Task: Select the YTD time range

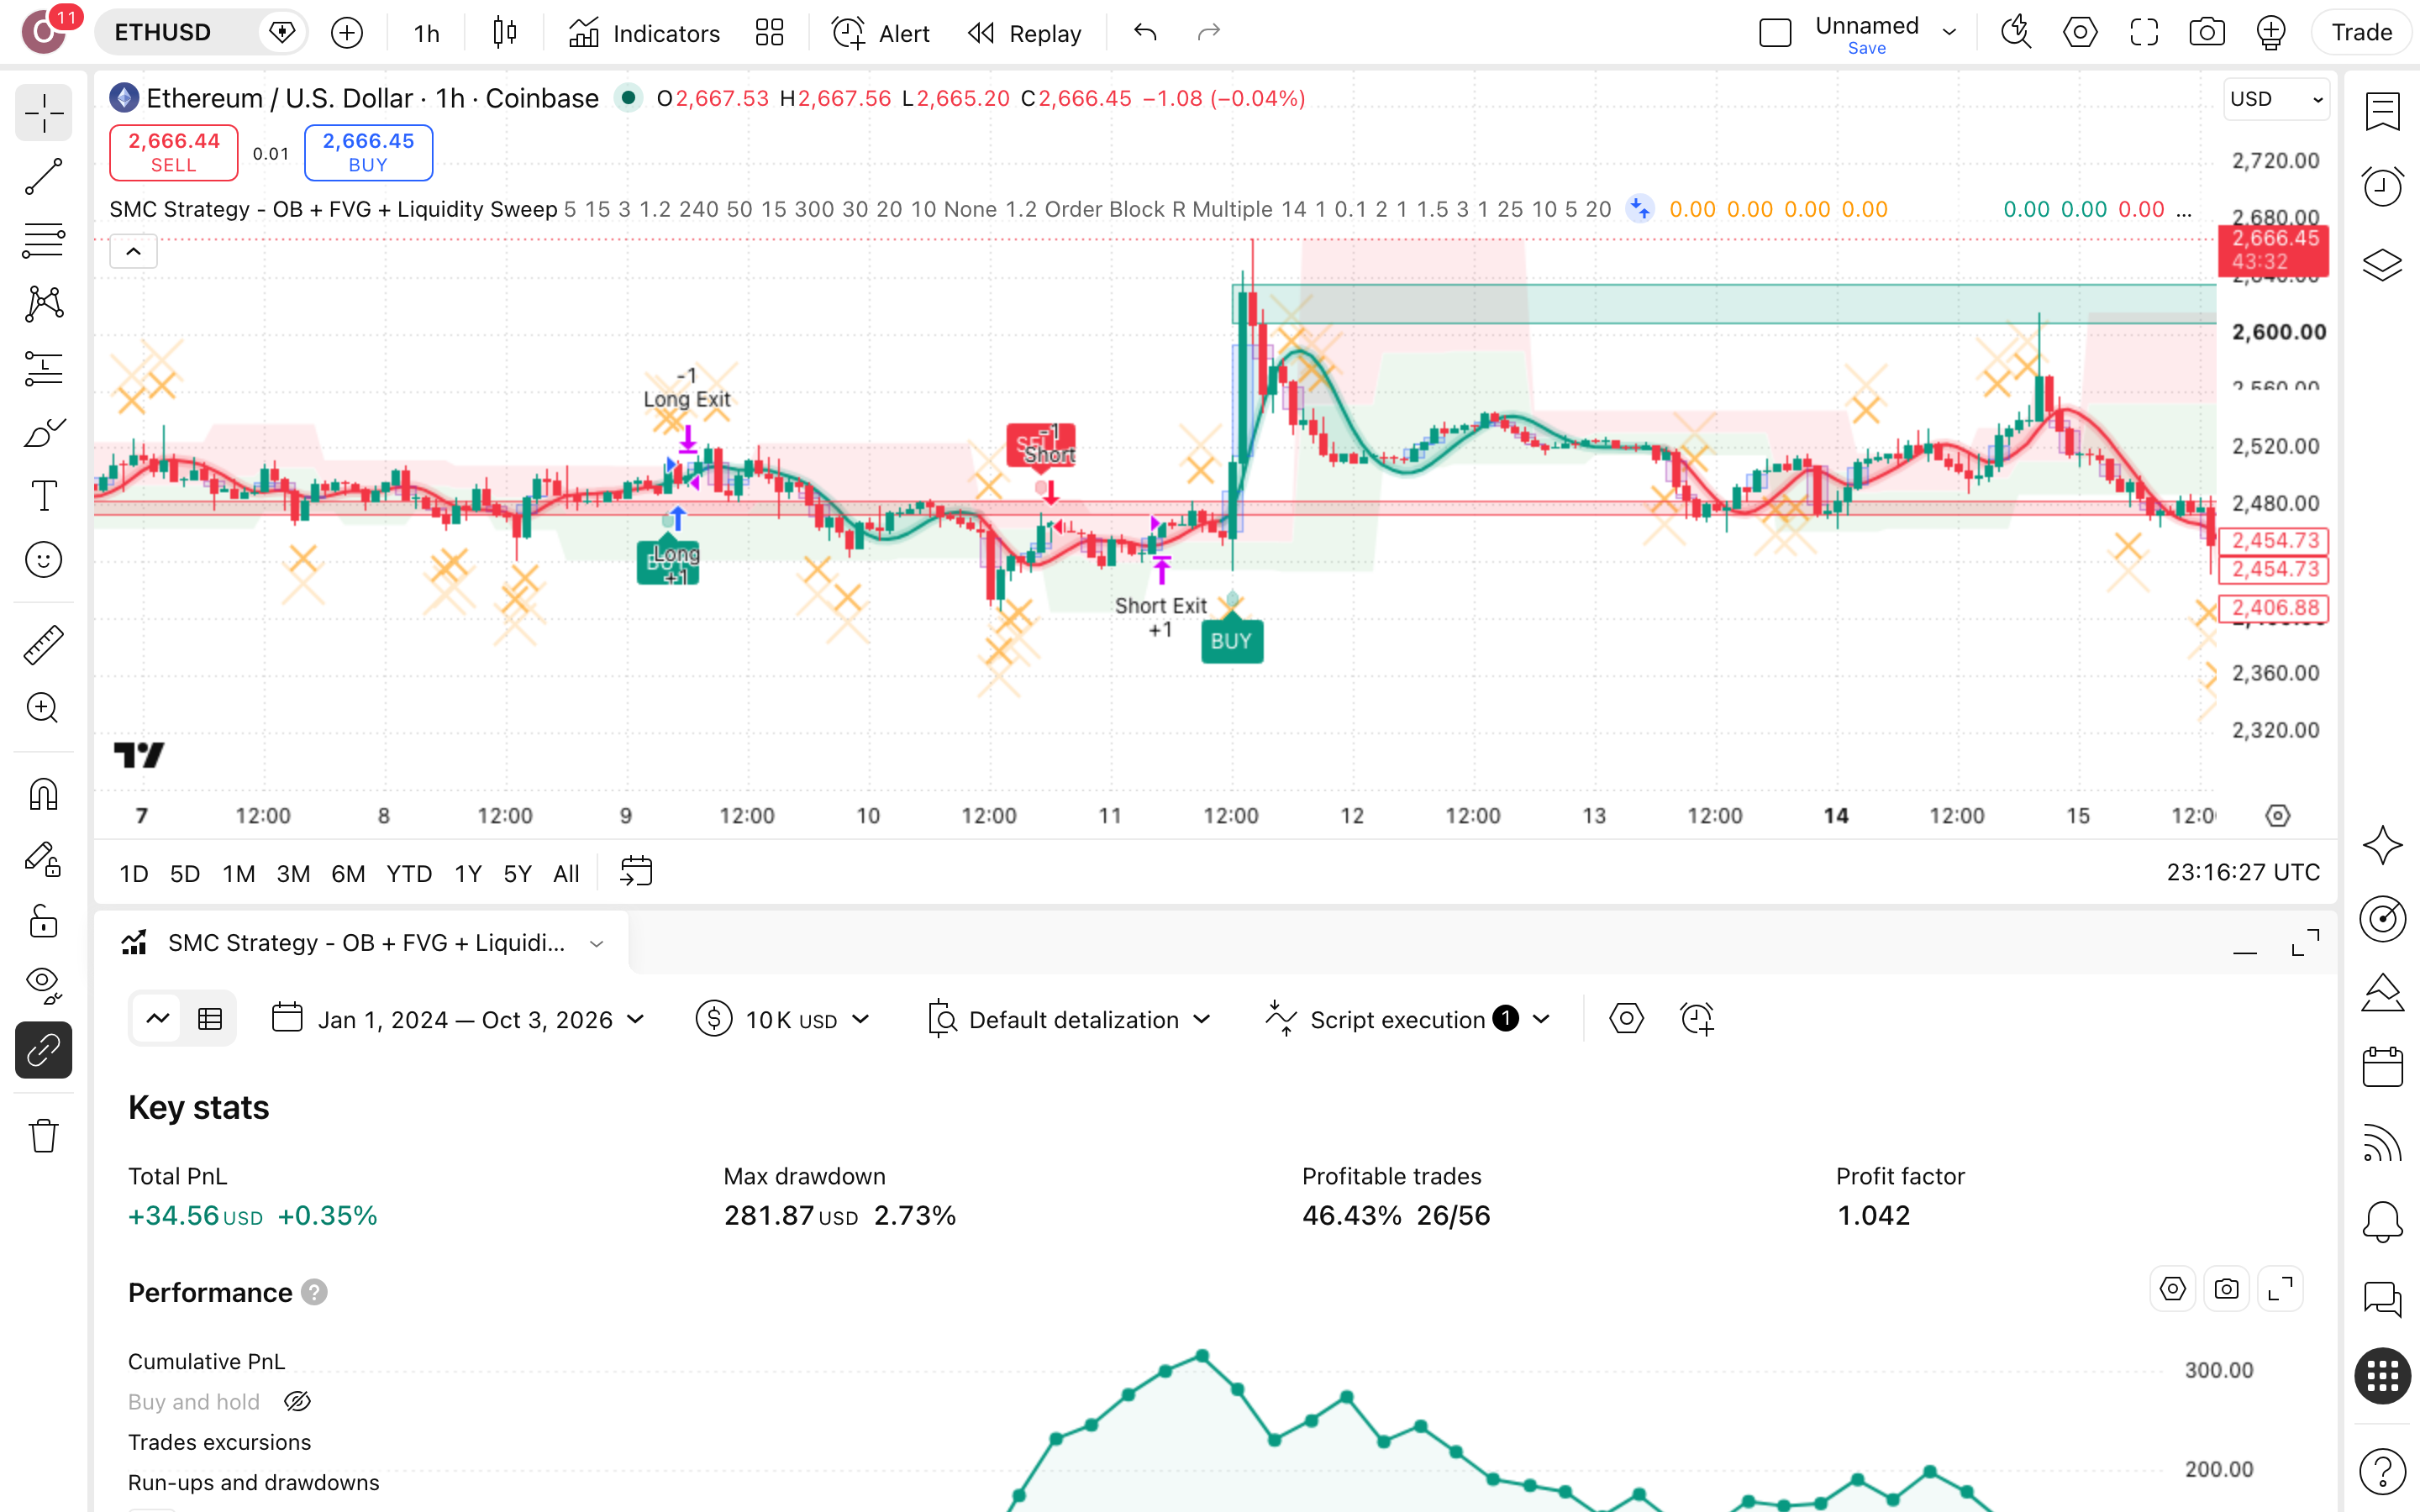Action: click(x=409, y=873)
